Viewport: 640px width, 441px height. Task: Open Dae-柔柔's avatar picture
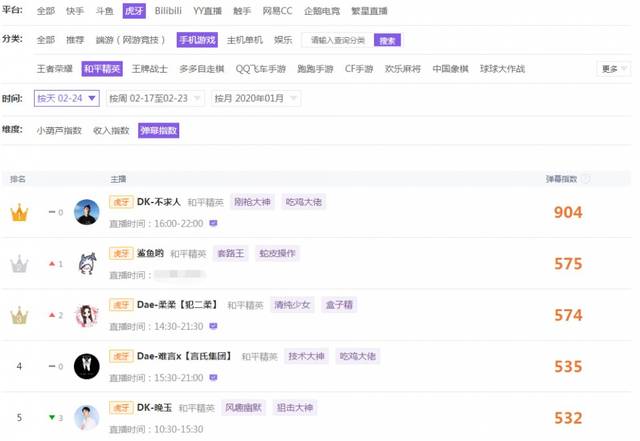click(x=87, y=315)
